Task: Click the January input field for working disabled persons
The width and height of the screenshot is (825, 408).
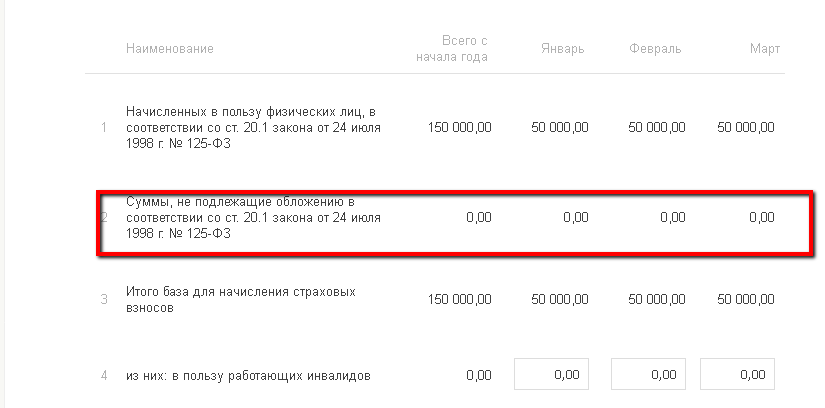Action: coord(551,375)
